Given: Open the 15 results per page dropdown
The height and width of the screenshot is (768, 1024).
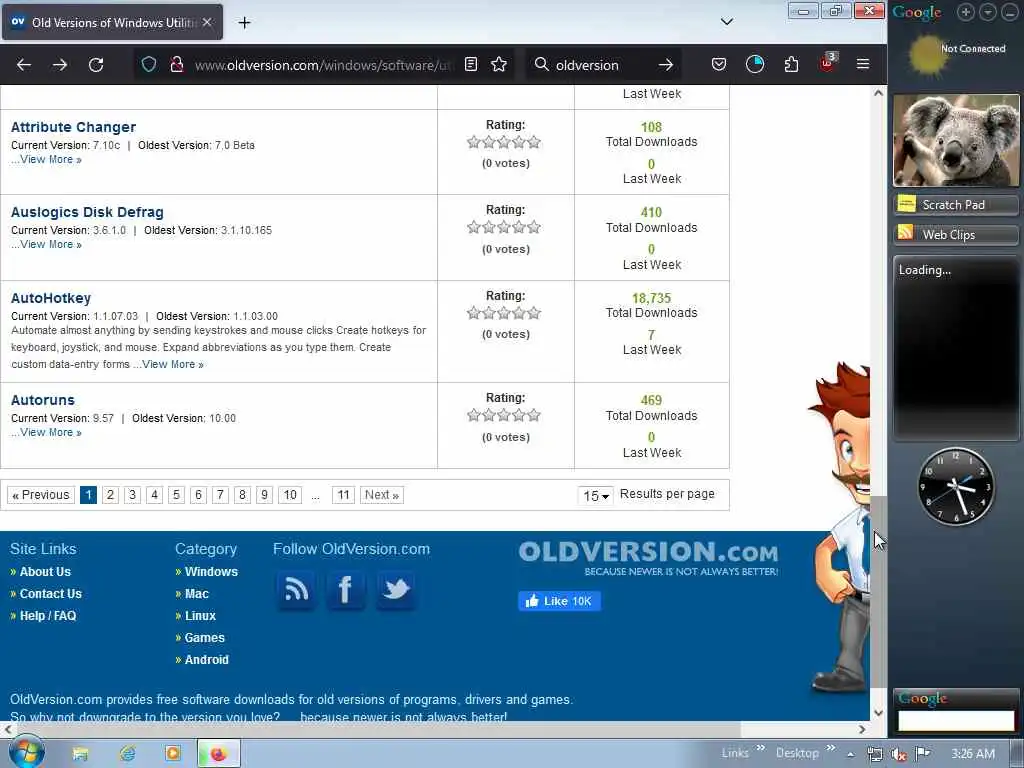Looking at the screenshot, I should [x=596, y=496].
